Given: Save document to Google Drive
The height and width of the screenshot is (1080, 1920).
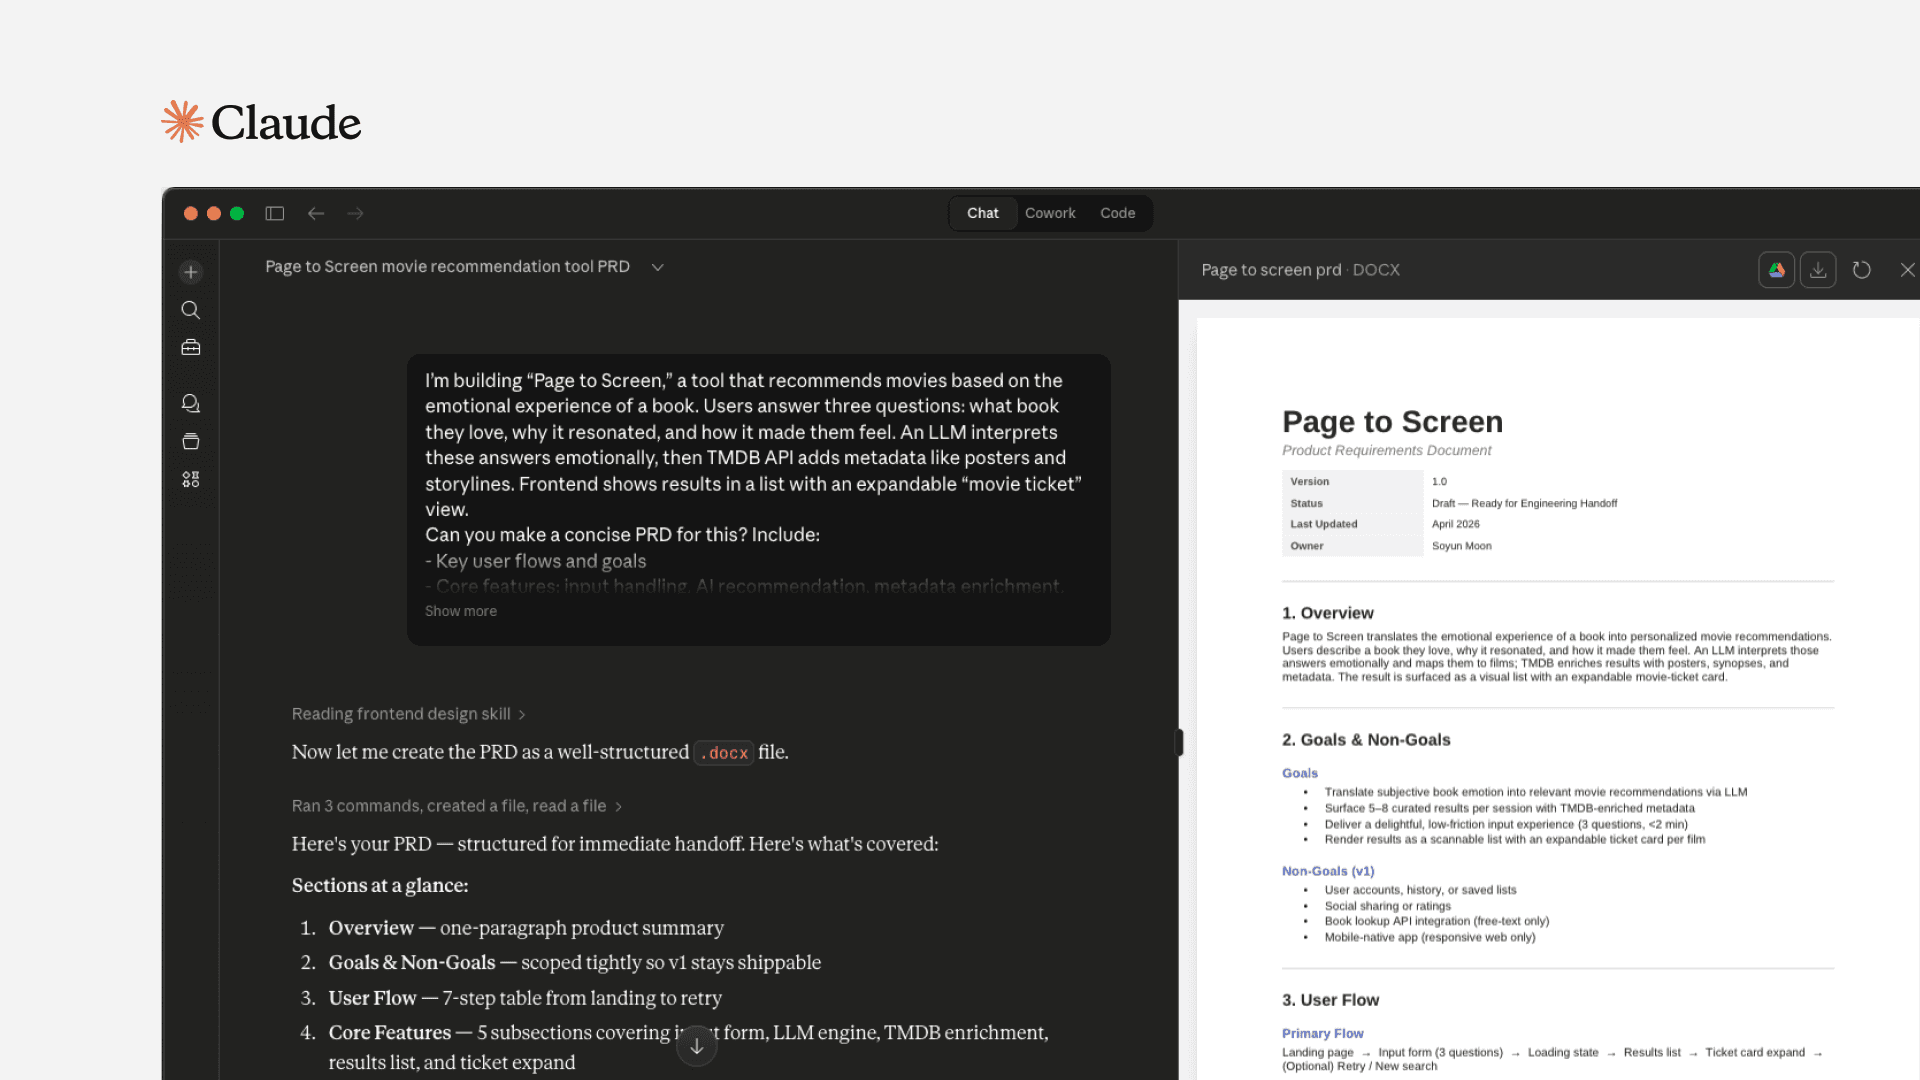Looking at the screenshot, I should 1776,270.
